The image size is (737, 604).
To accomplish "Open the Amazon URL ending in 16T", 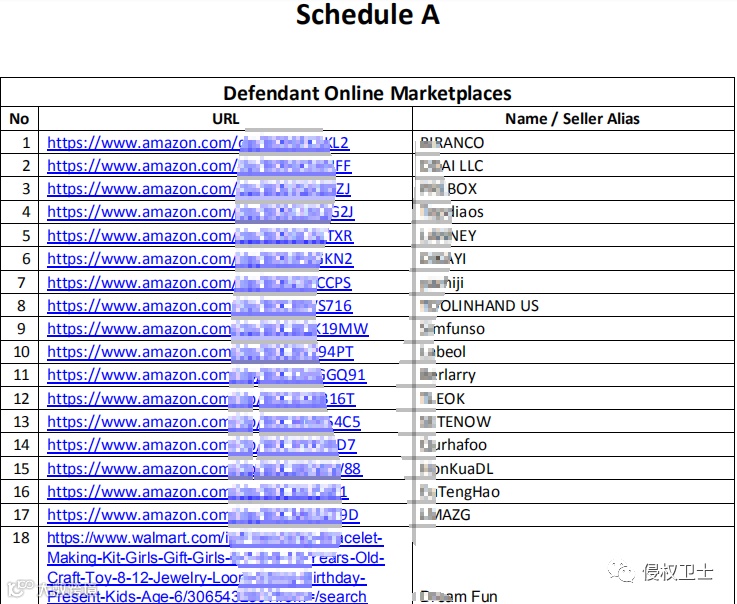I will (201, 399).
